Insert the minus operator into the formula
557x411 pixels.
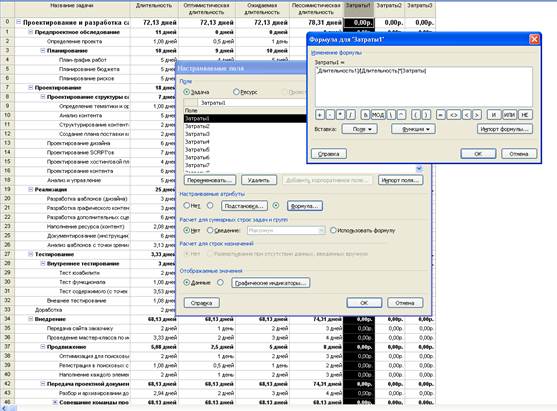pos(330,115)
